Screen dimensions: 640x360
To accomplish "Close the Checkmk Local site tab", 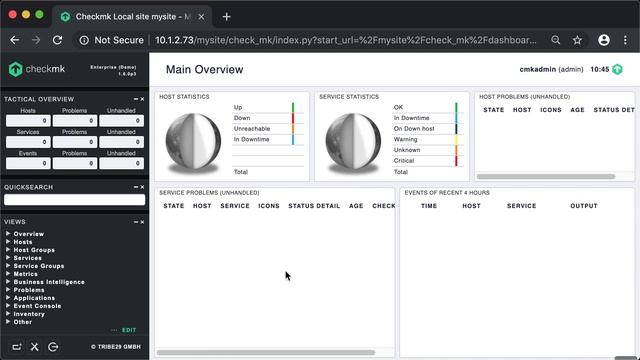I will (201, 17).
